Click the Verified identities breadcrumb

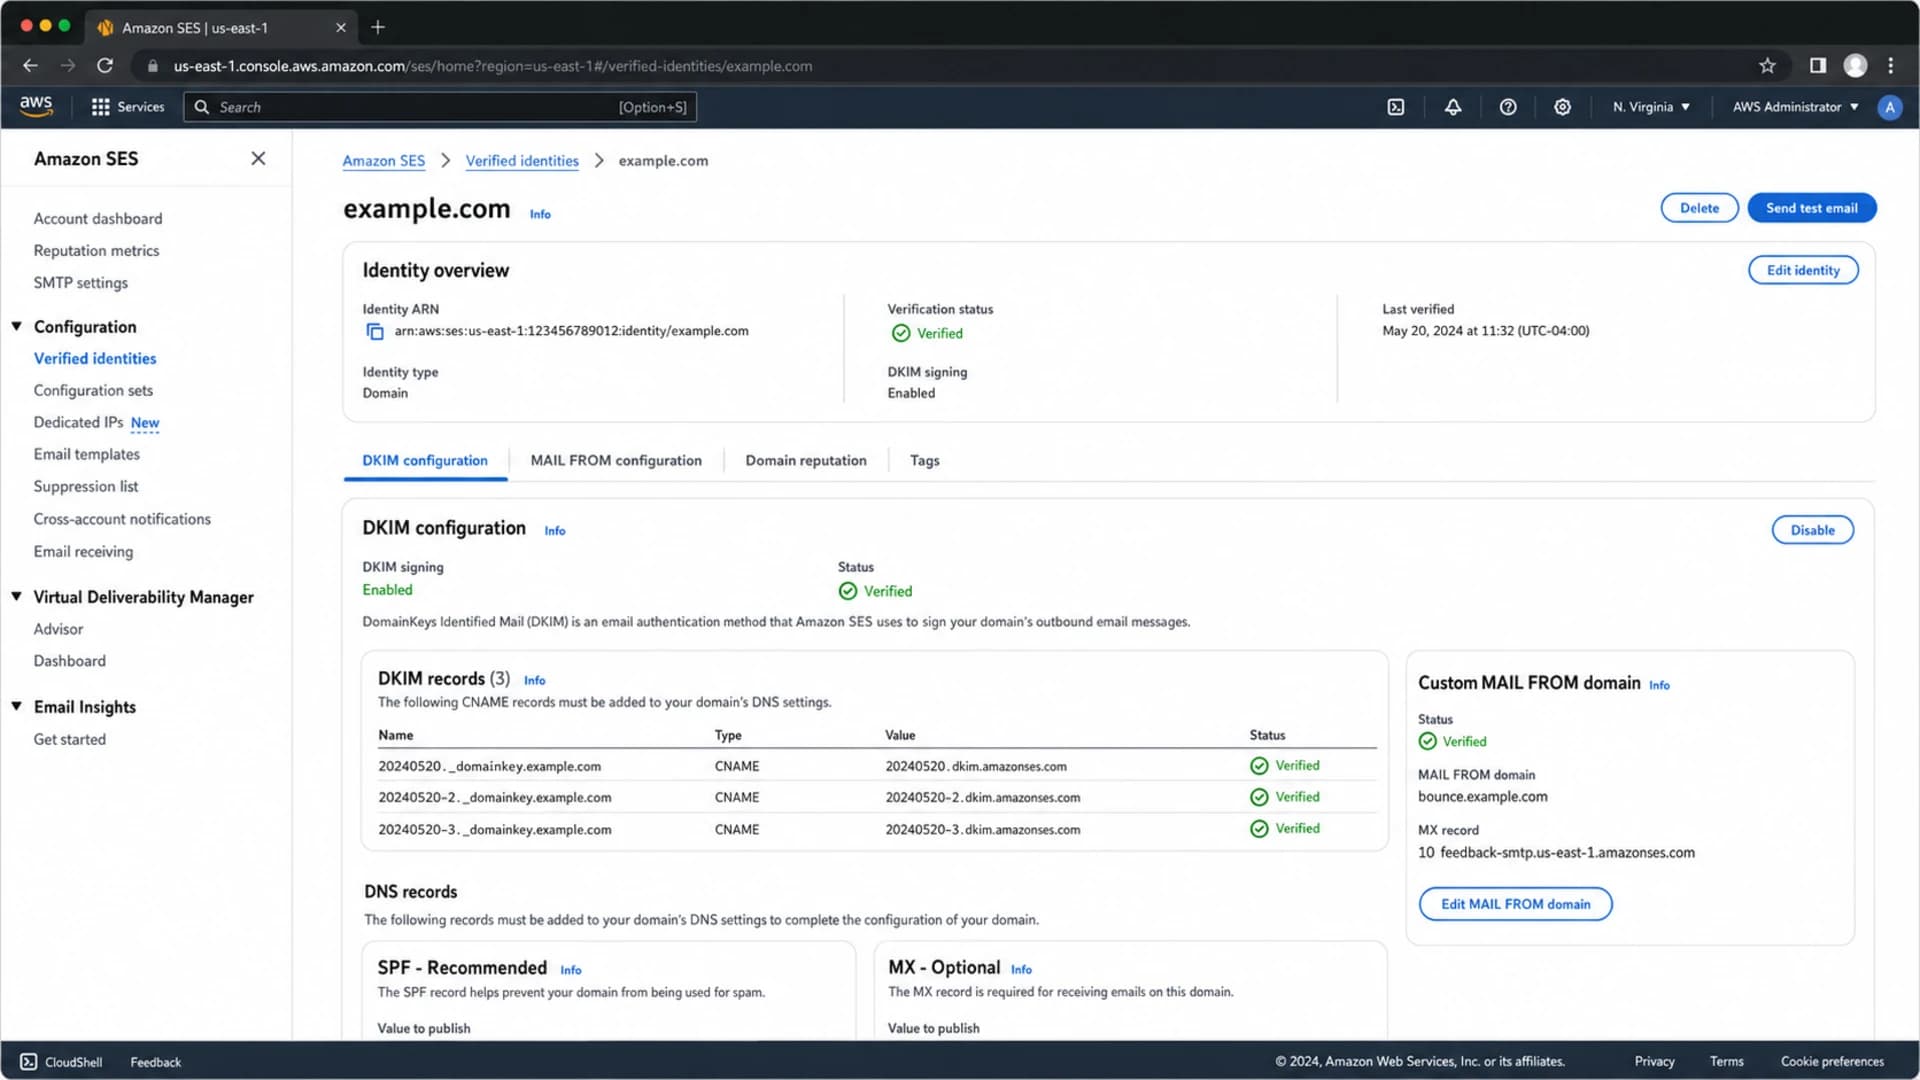[522, 161]
